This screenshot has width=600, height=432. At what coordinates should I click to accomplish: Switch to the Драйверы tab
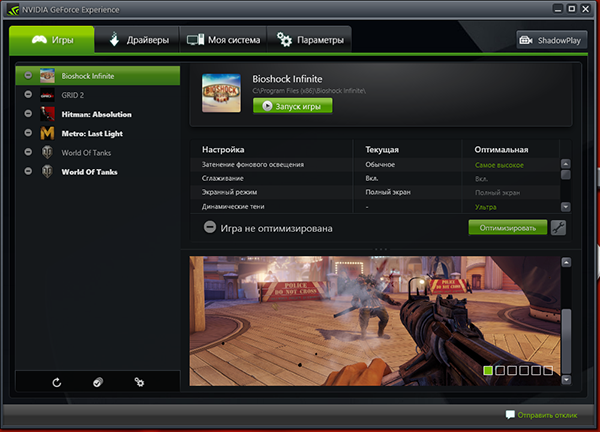pyautogui.click(x=137, y=40)
